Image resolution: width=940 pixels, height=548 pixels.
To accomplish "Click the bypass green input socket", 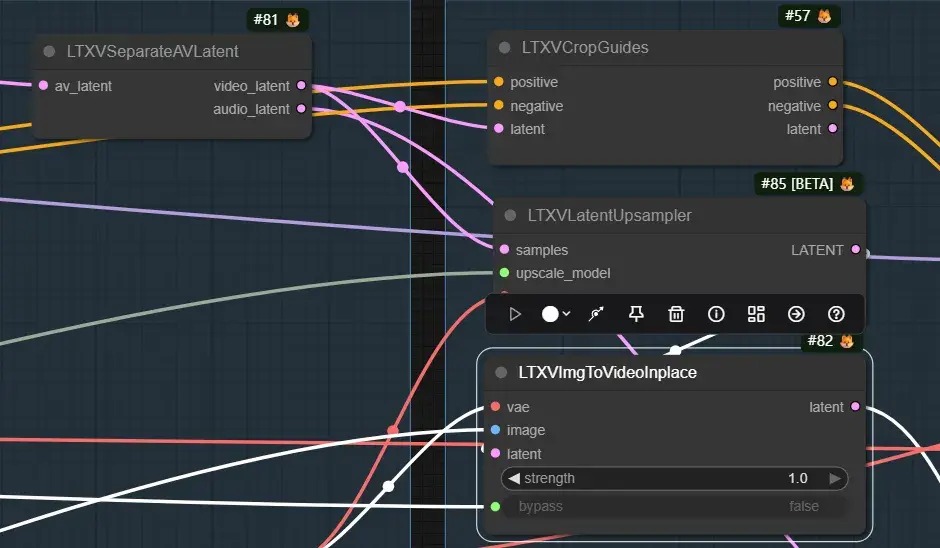I will (x=495, y=507).
